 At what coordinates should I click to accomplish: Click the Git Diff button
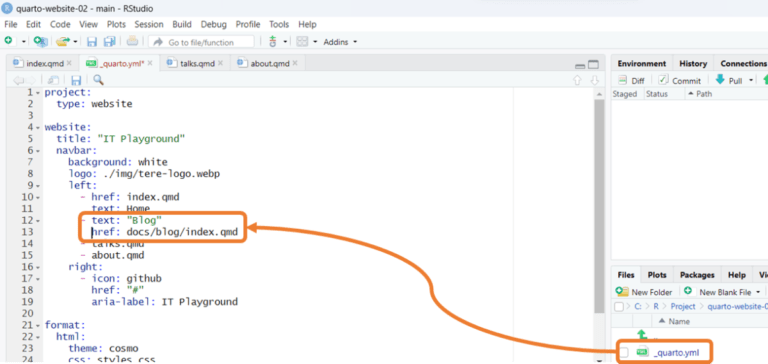[631, 81]
